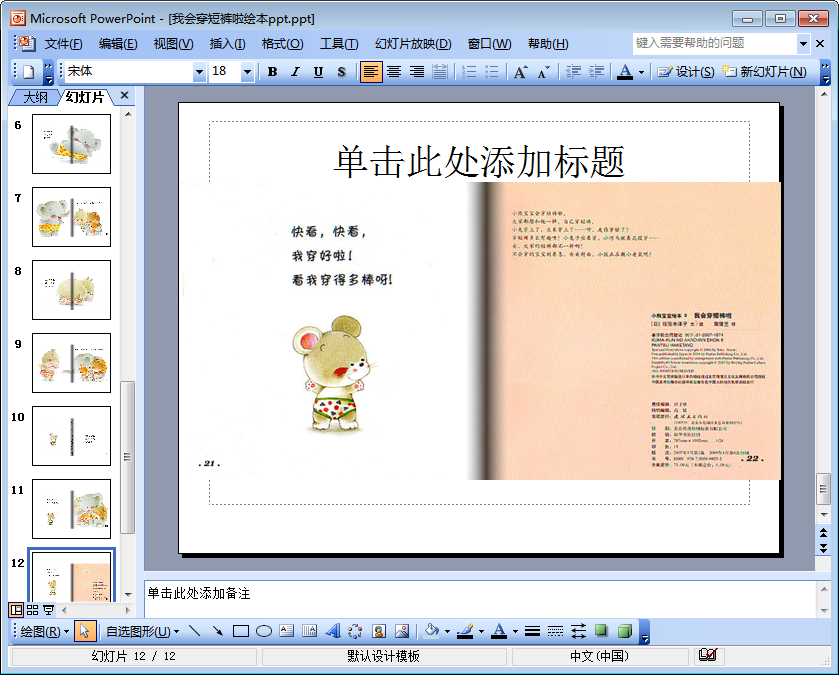Decrease the font size
This screenshot has width=839, height=675.
click(x=543, y=72)
